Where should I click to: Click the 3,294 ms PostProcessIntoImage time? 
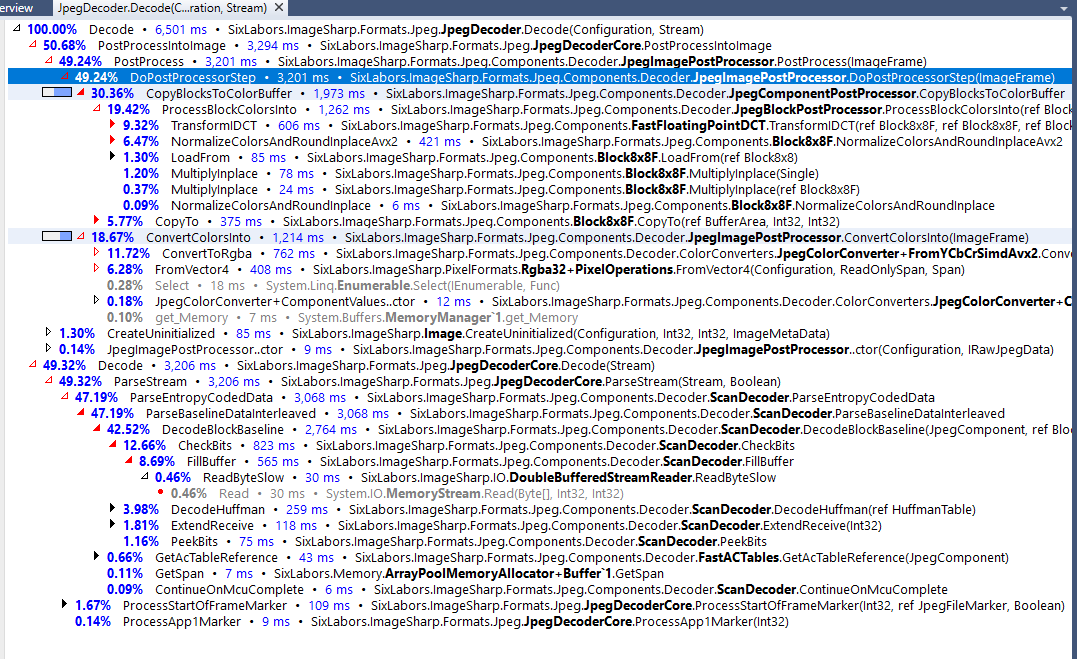(273, 45)
